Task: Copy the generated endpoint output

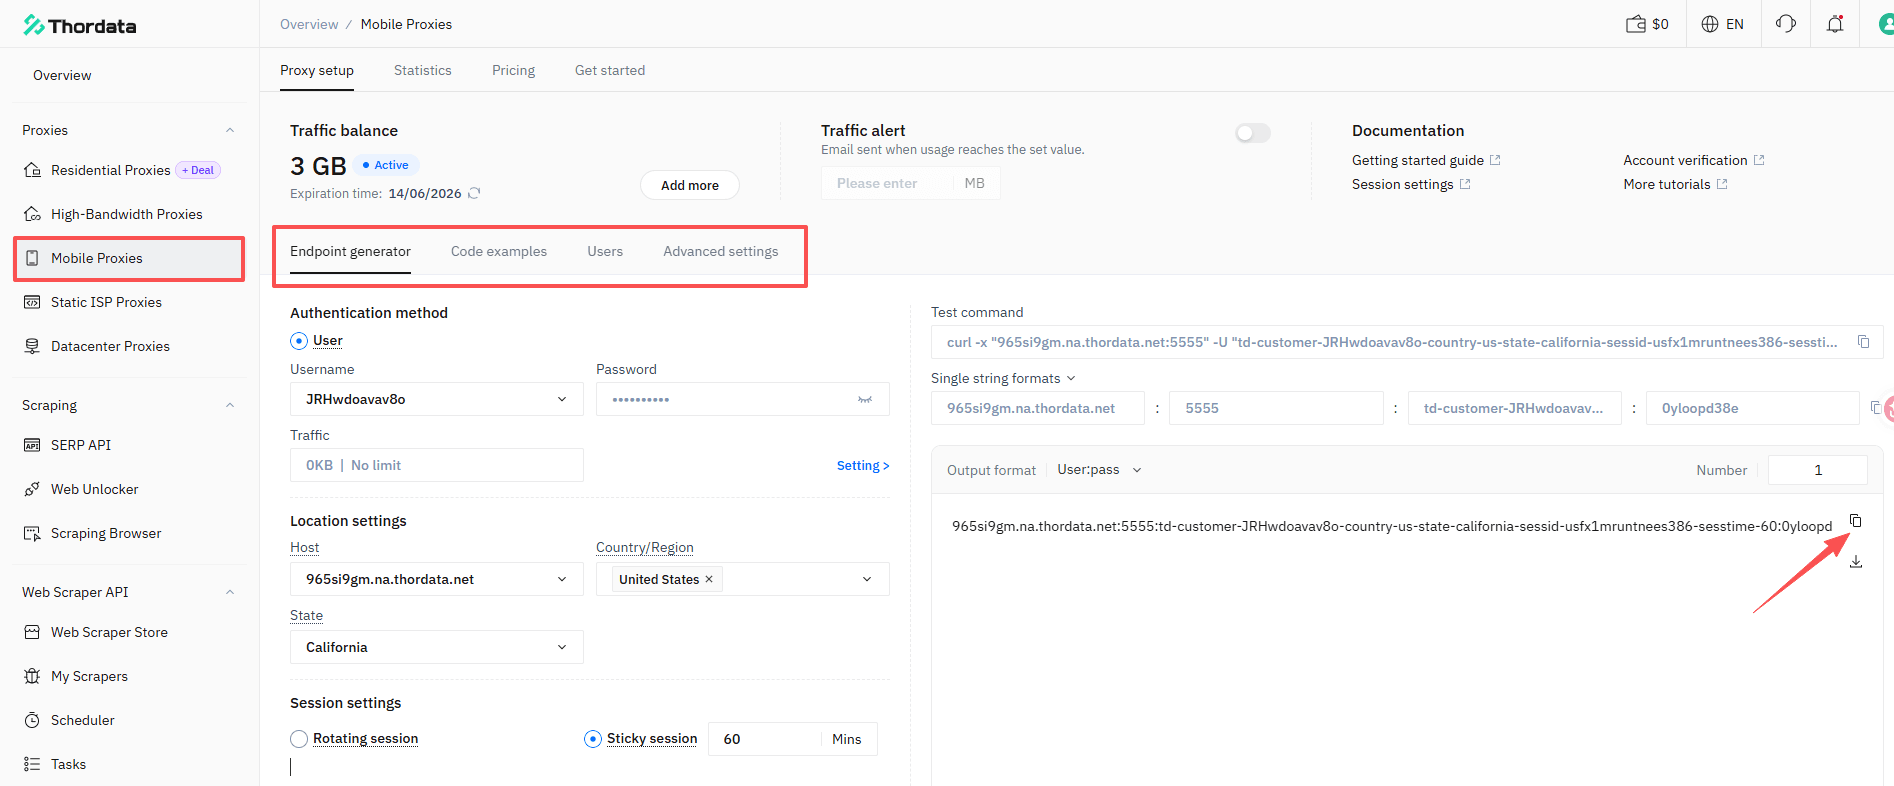Action: click(x=1855, y=521)
